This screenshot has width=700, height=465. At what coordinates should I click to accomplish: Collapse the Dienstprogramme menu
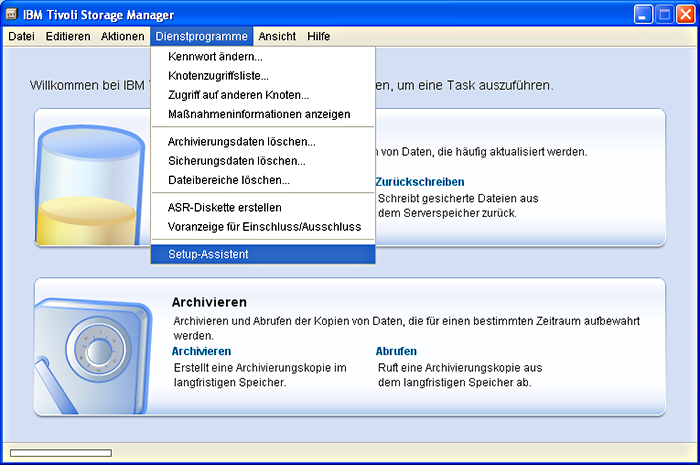(201, 36)
